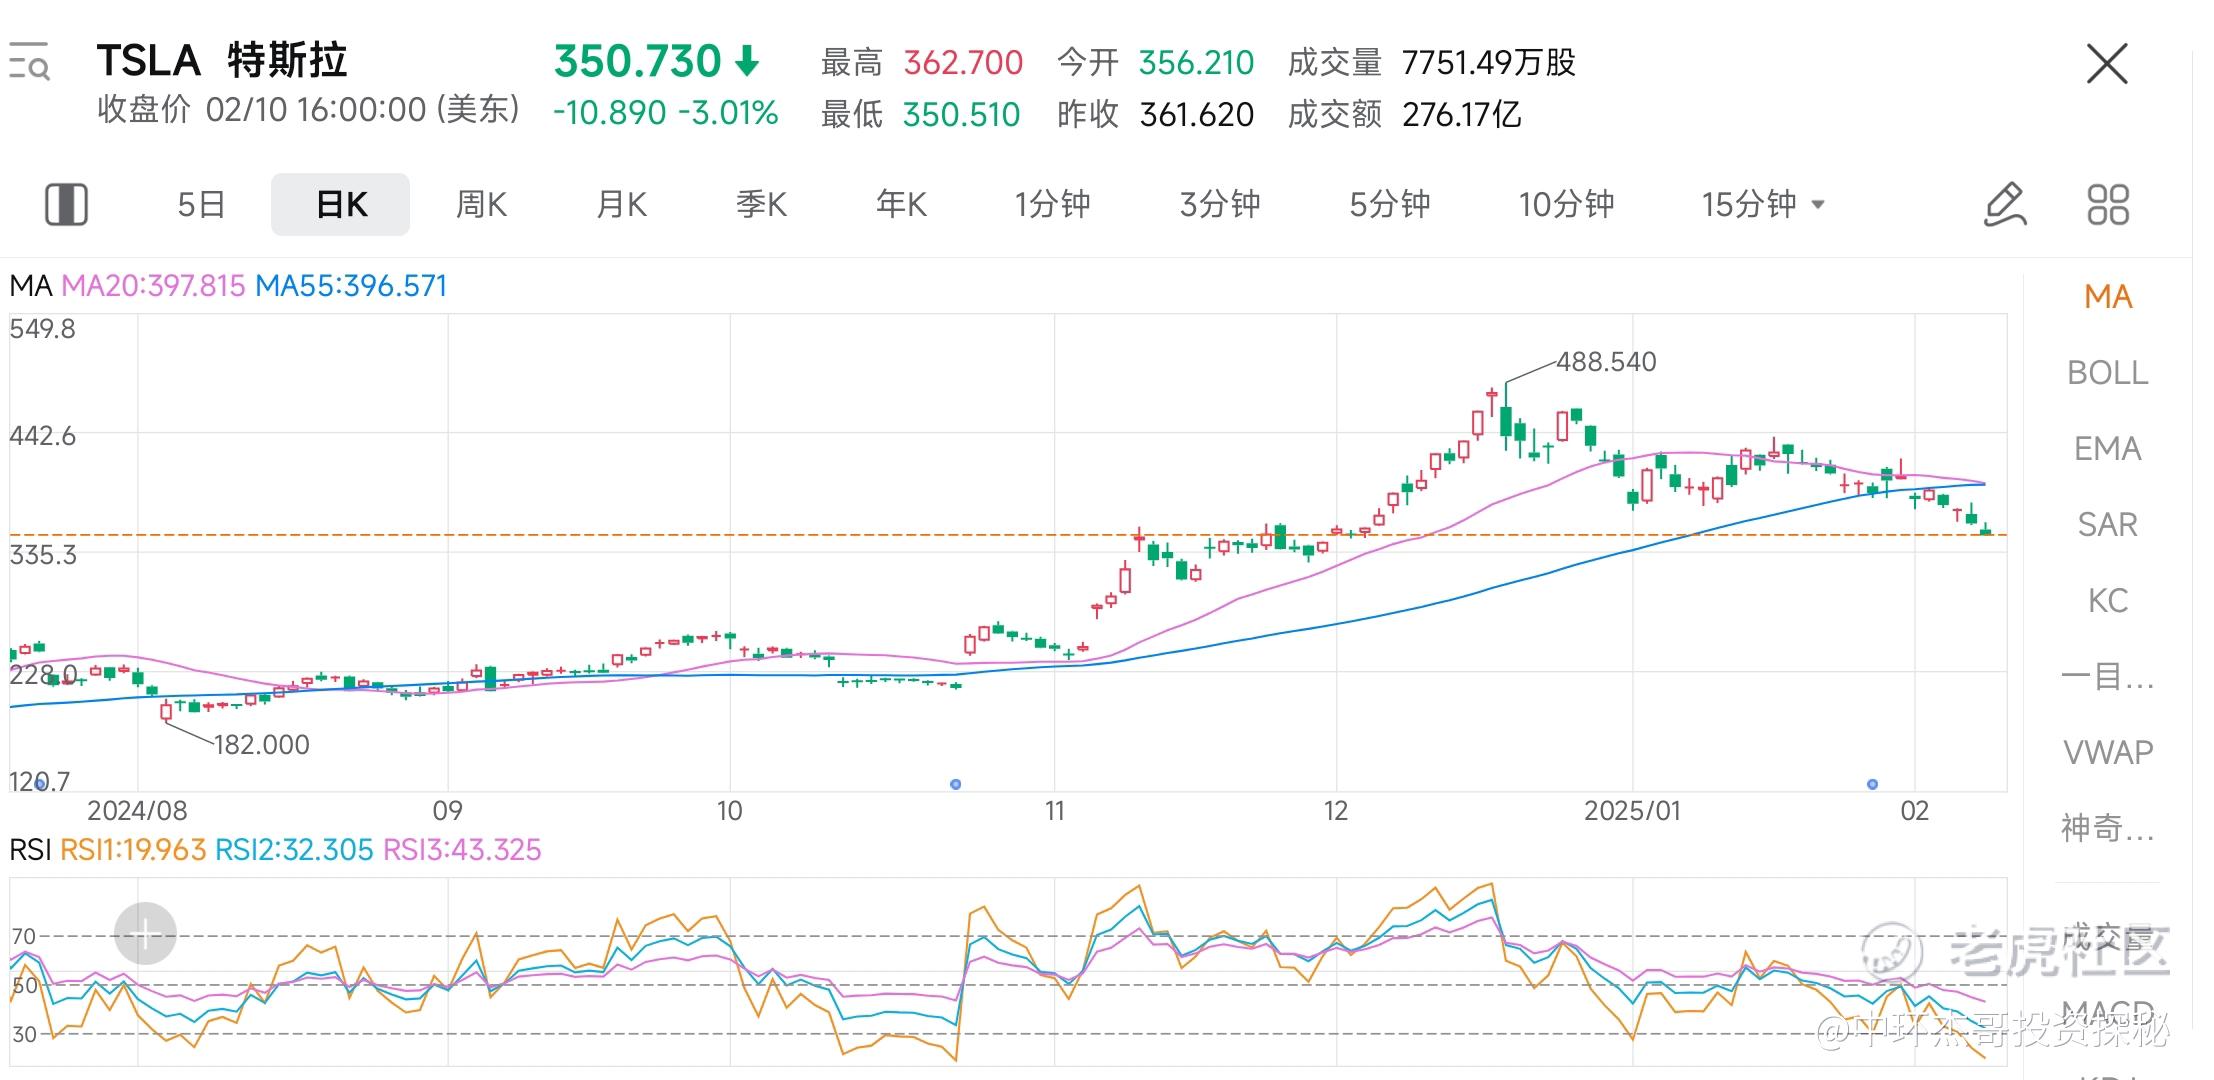Expand the 15分钟 interval dropdown arrow
The width and height of the screenshot is (2214, 1080).
click(1818, 204)
